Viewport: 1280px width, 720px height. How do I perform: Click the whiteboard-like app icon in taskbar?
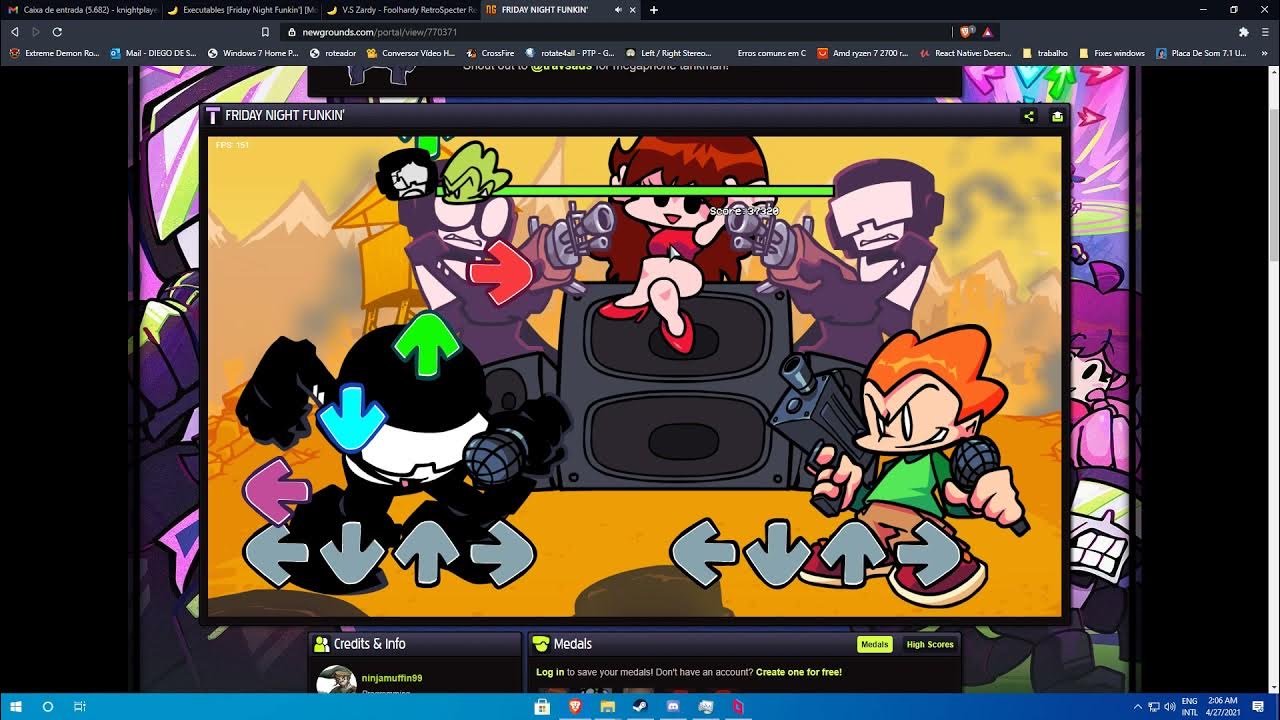[705, 706]
